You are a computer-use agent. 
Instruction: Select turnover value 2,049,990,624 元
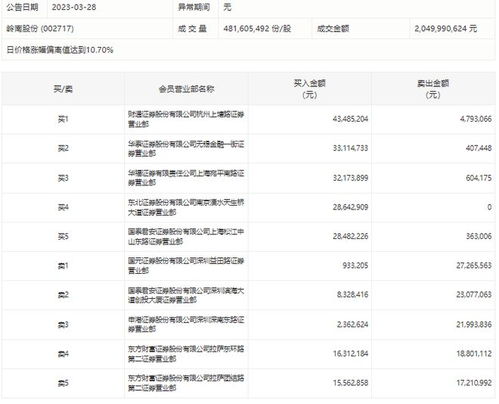(x=446, y=28)
